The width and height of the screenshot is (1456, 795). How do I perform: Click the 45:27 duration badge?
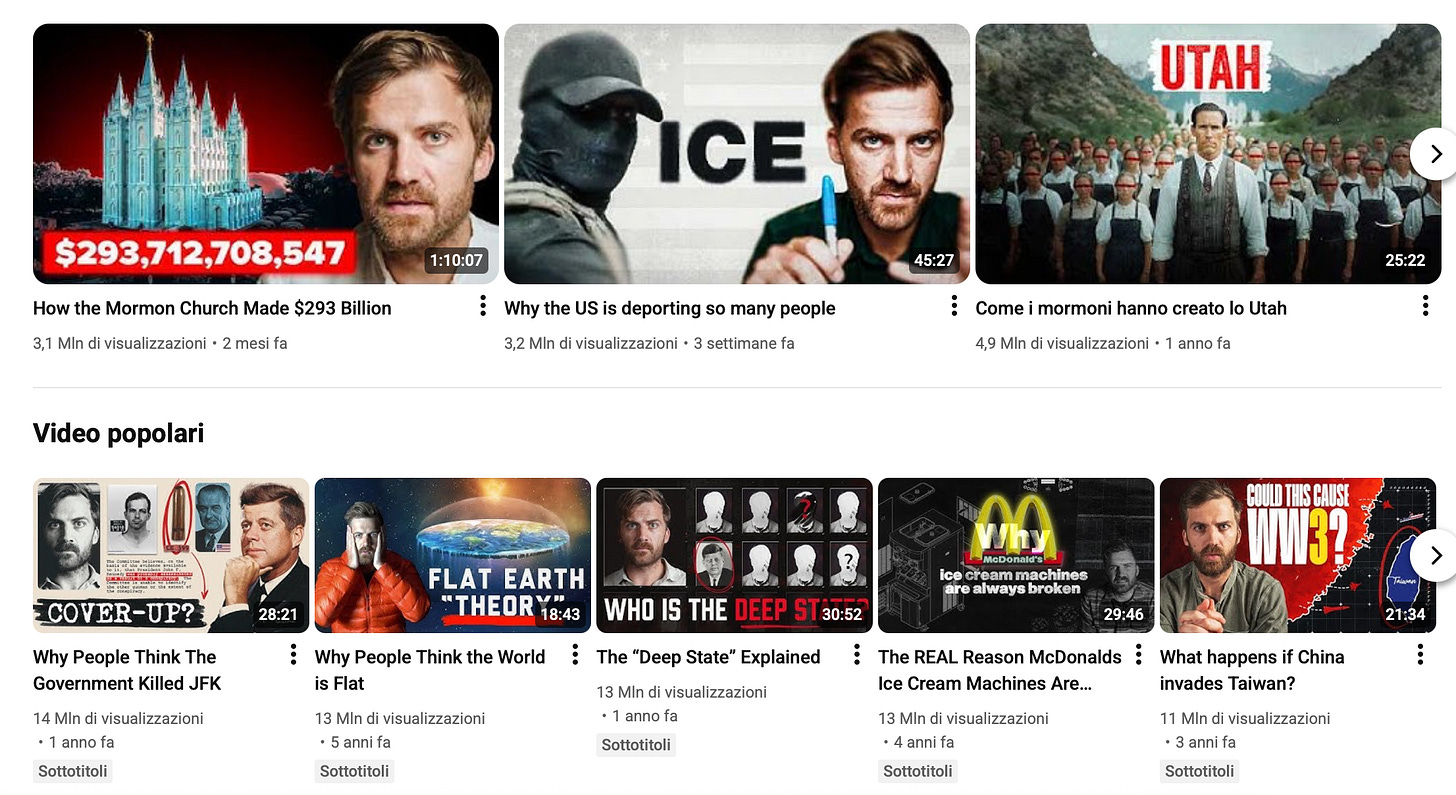point(934,260)
